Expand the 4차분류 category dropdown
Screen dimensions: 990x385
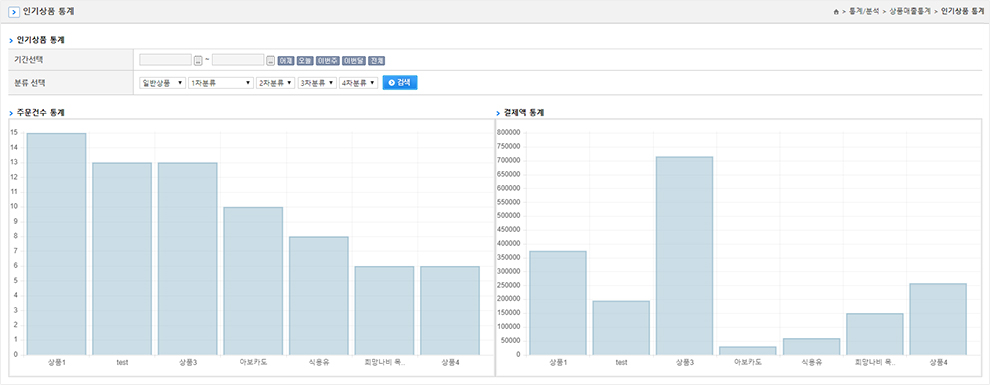[359, 83]
